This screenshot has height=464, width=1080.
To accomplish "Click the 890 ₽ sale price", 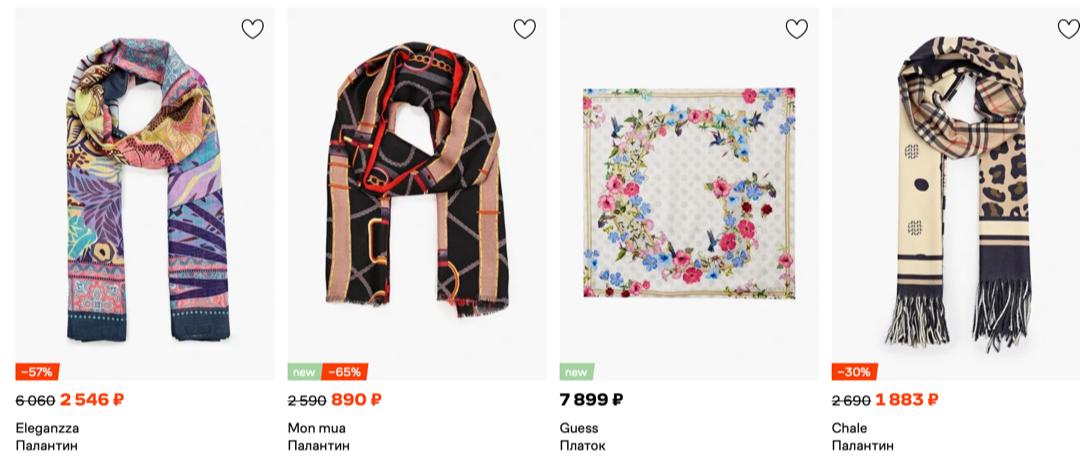I will (357, 400).
